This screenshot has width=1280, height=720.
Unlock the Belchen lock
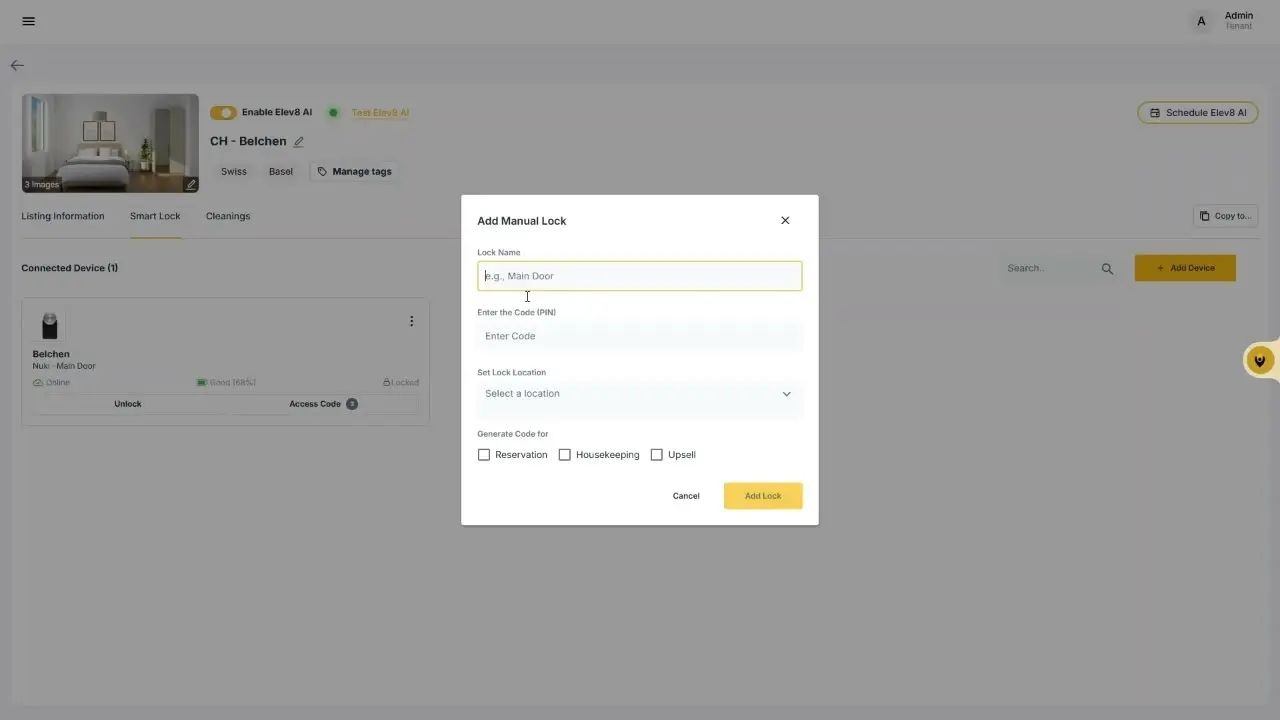coord(128,404)
